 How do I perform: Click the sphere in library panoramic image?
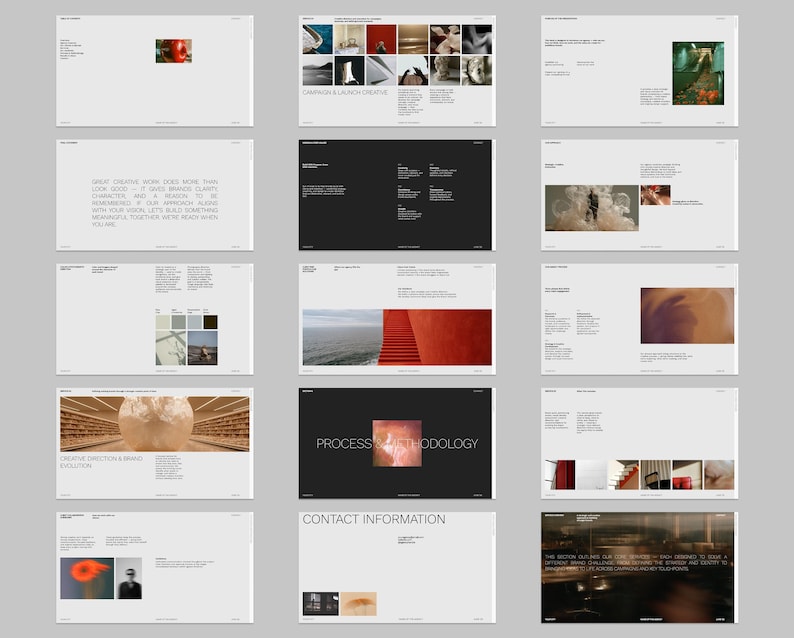point(156,424)
